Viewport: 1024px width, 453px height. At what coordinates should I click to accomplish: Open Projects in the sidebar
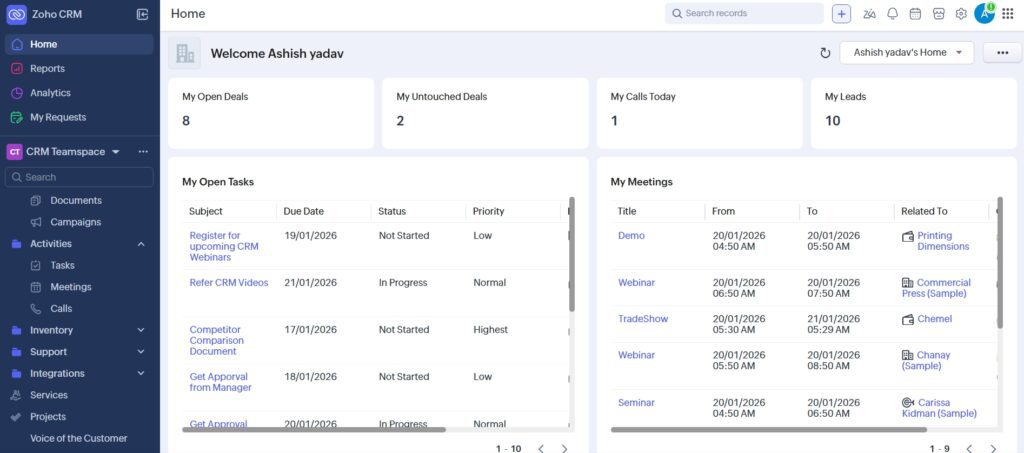48,416
